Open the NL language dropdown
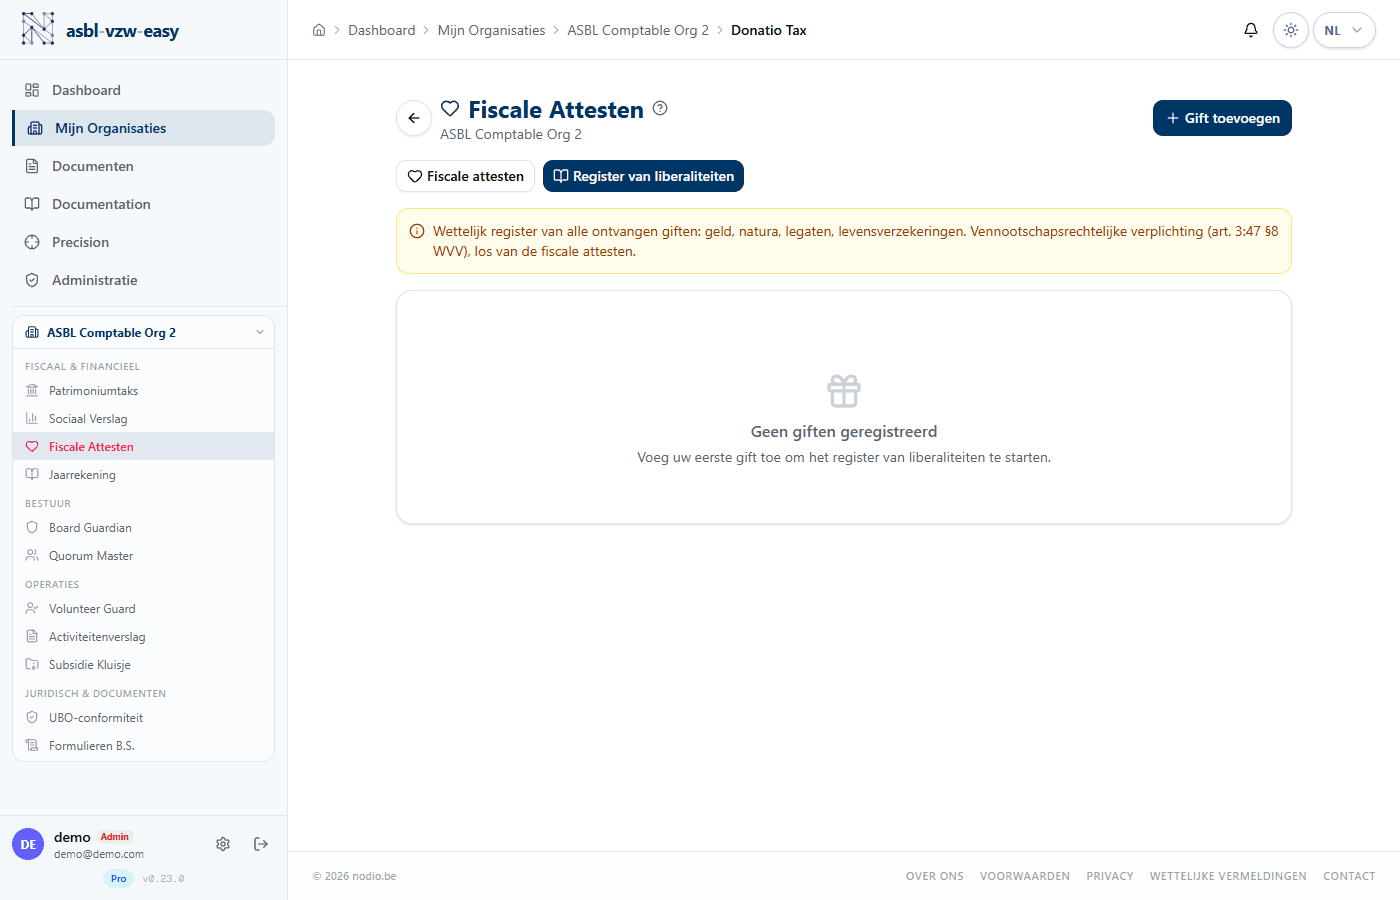Screen dimensions: 1400x900 click(1344, 30)
